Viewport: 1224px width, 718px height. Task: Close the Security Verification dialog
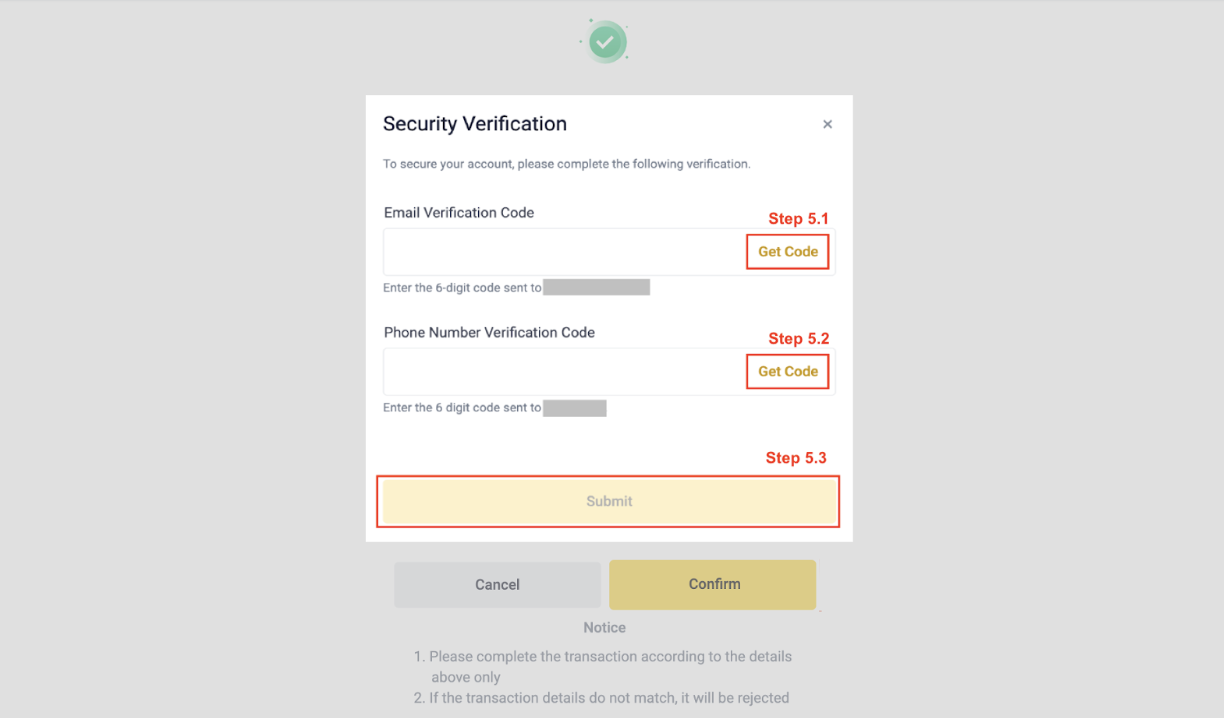827,125
